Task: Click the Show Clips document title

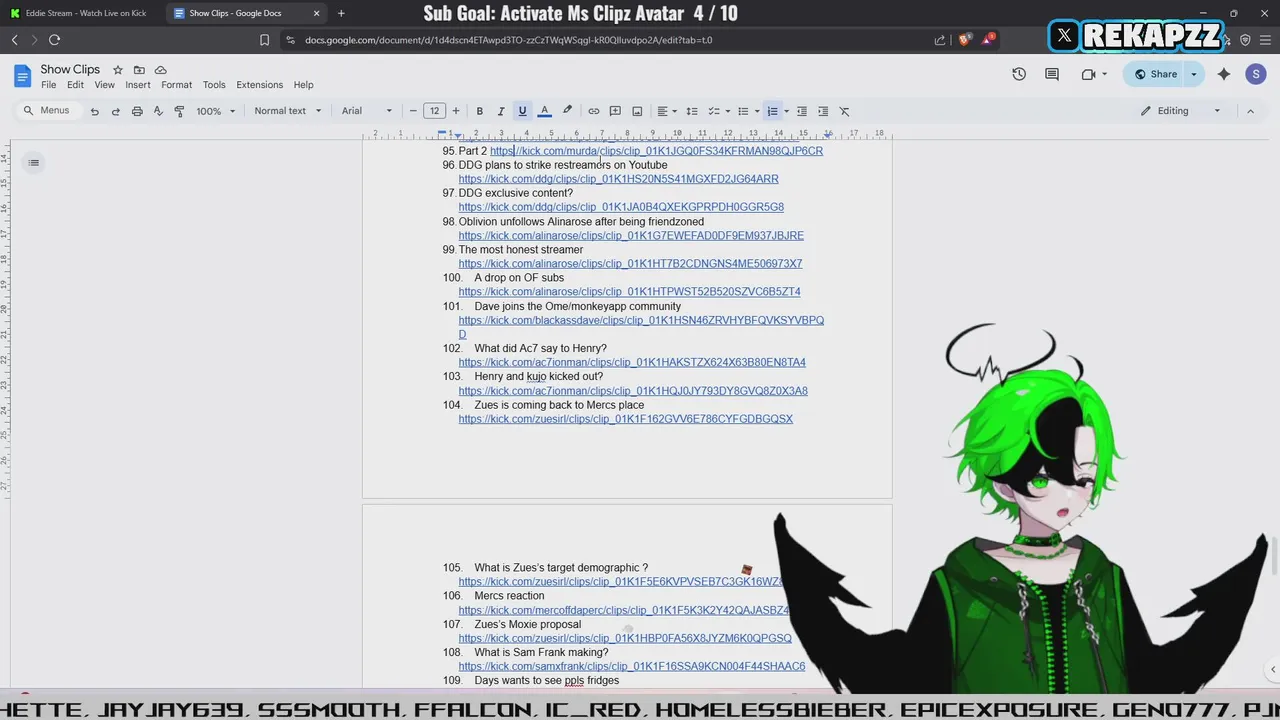Action: (70, 69)
